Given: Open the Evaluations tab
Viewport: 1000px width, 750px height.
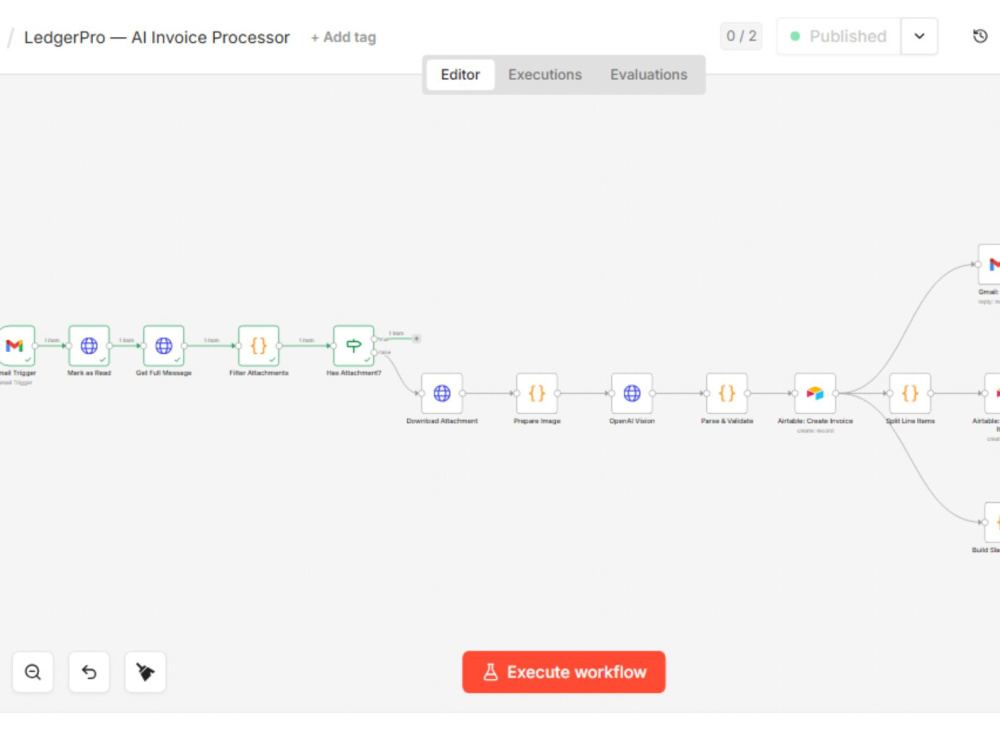Looking at the screenshot, I should coord(649,75).
